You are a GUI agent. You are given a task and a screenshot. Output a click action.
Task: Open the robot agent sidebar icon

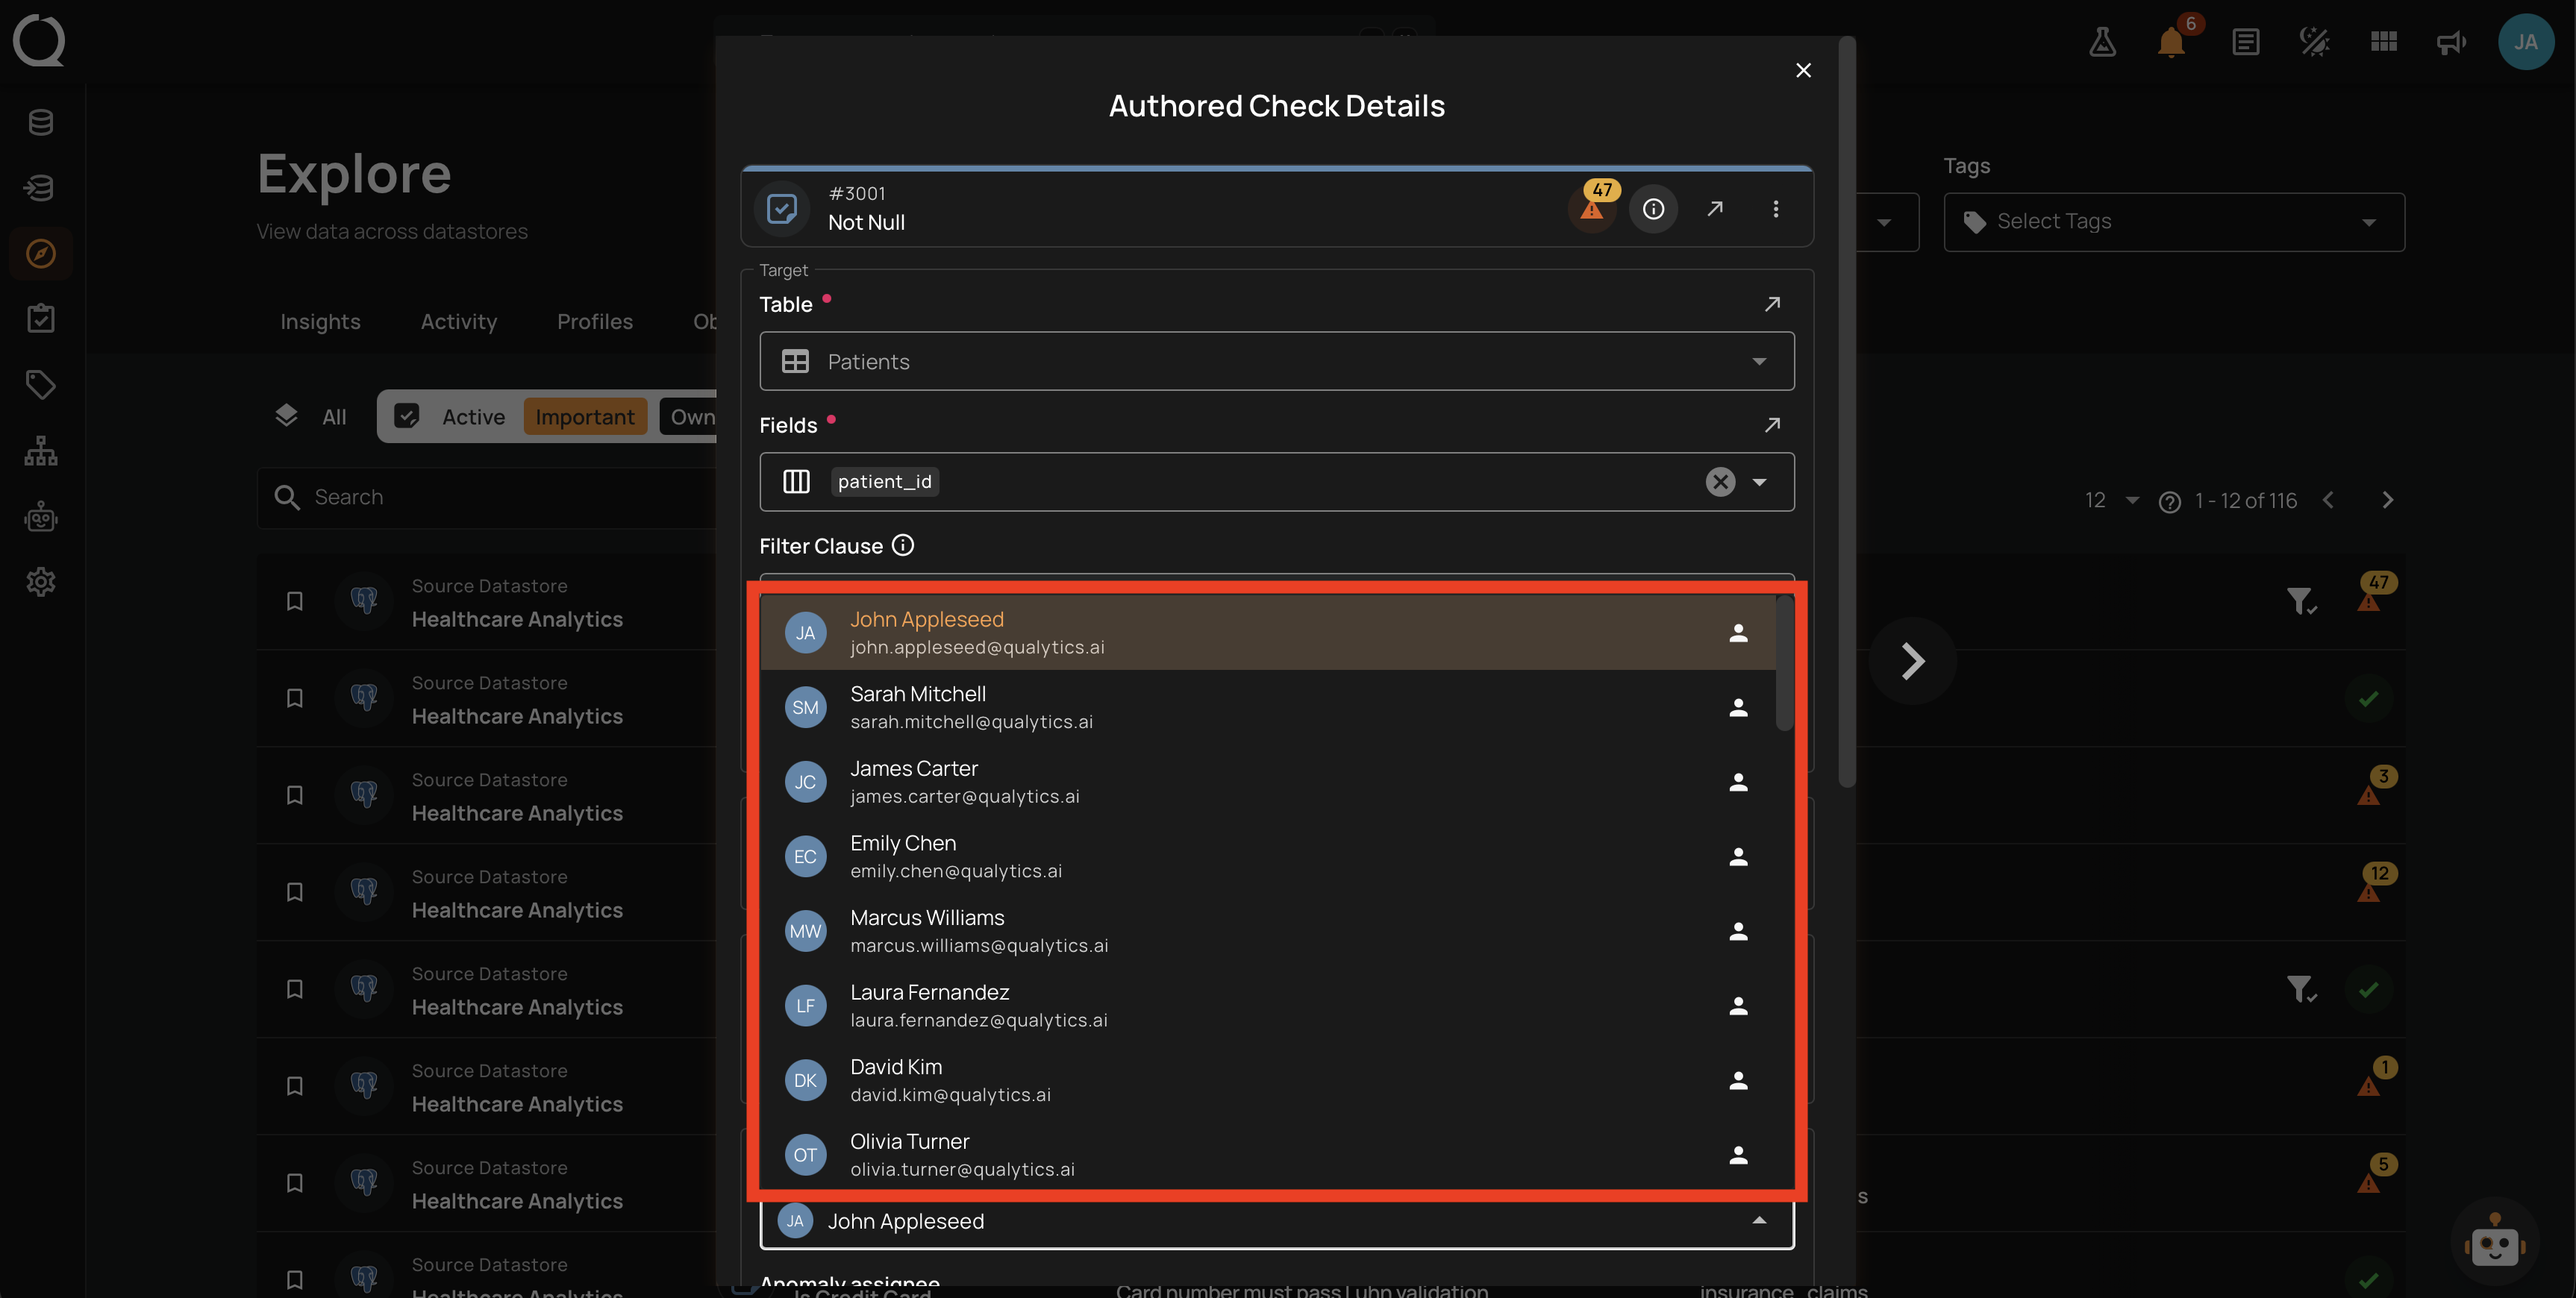point(41,517)
